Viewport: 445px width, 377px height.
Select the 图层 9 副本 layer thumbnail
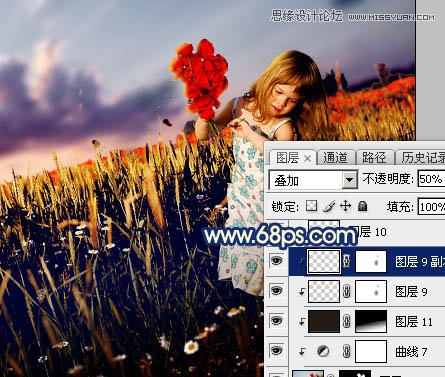[324, 261]
